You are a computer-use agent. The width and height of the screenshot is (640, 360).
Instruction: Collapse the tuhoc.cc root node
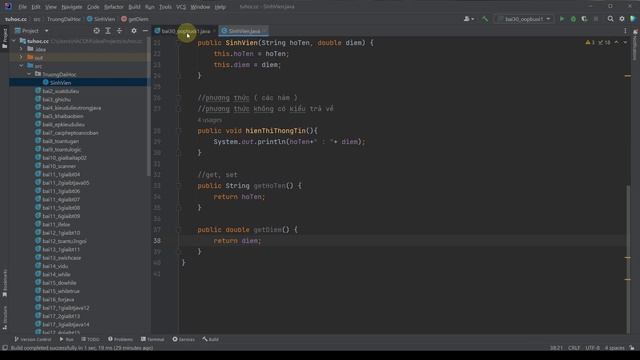coord(14,41)
